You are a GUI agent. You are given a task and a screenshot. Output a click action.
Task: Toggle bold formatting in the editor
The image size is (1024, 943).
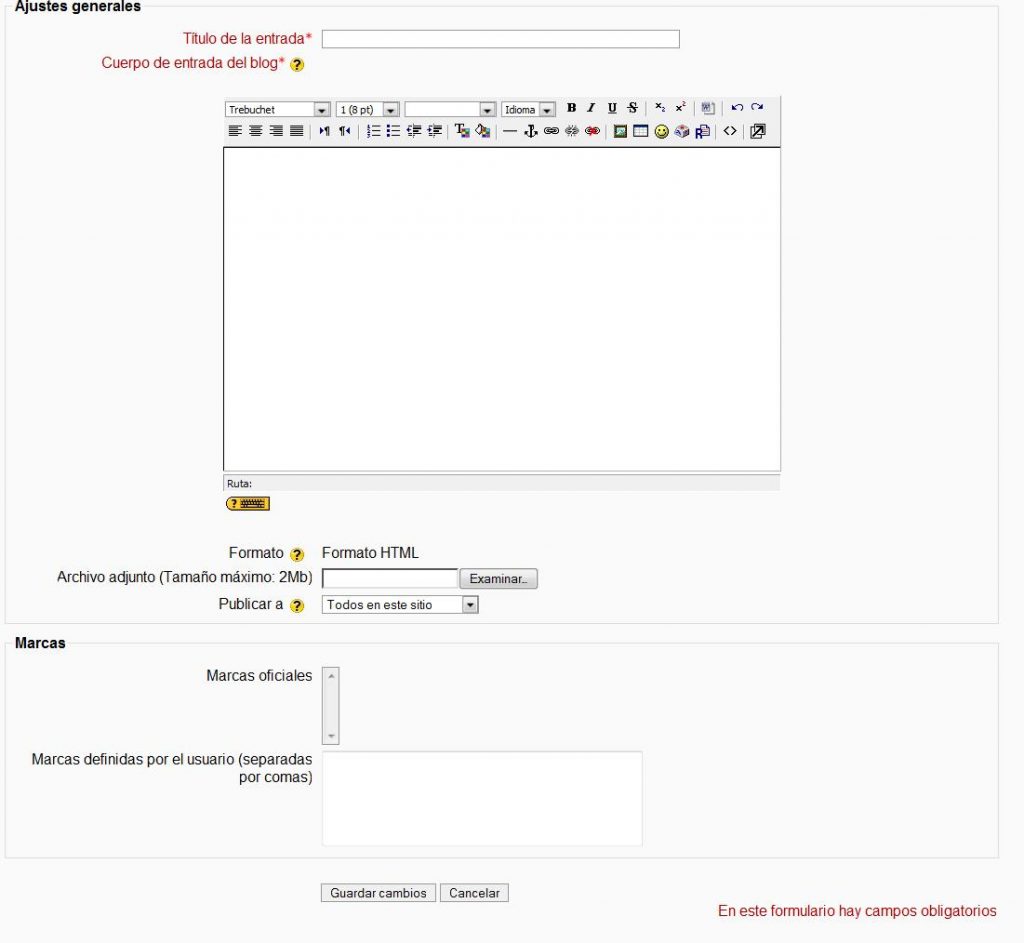pyautogui.click(x=571, y=108)
